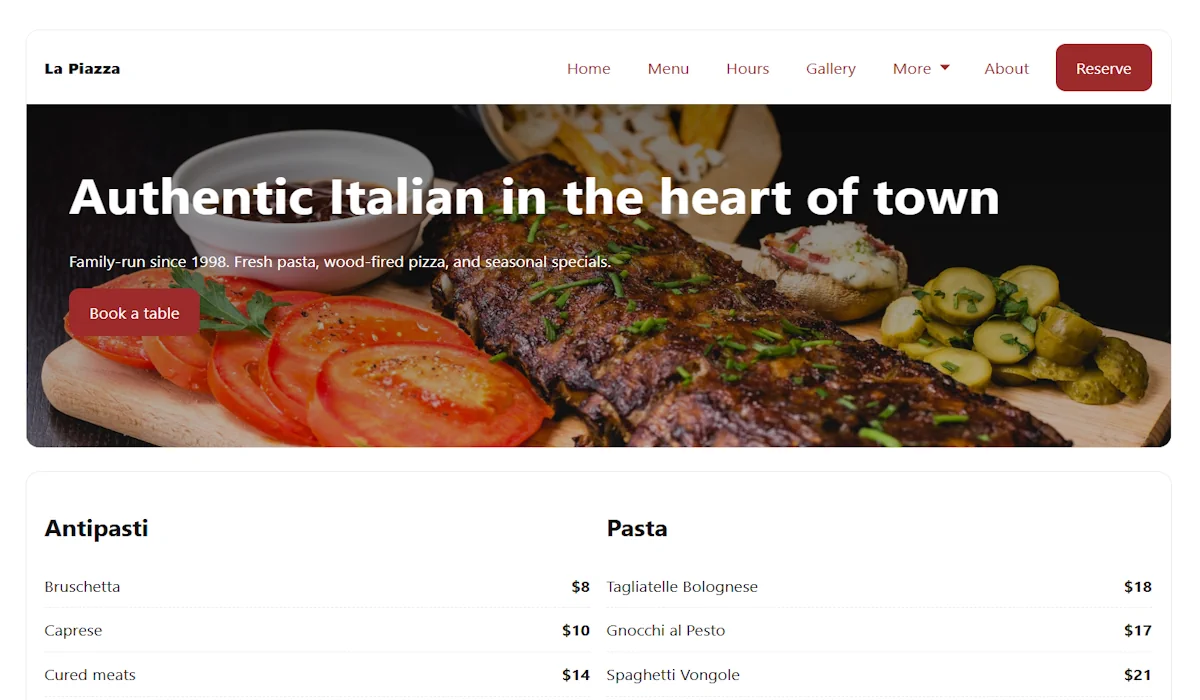Click the La Piazza logo text
This screenshot has width=1200, height=700.
82,68
